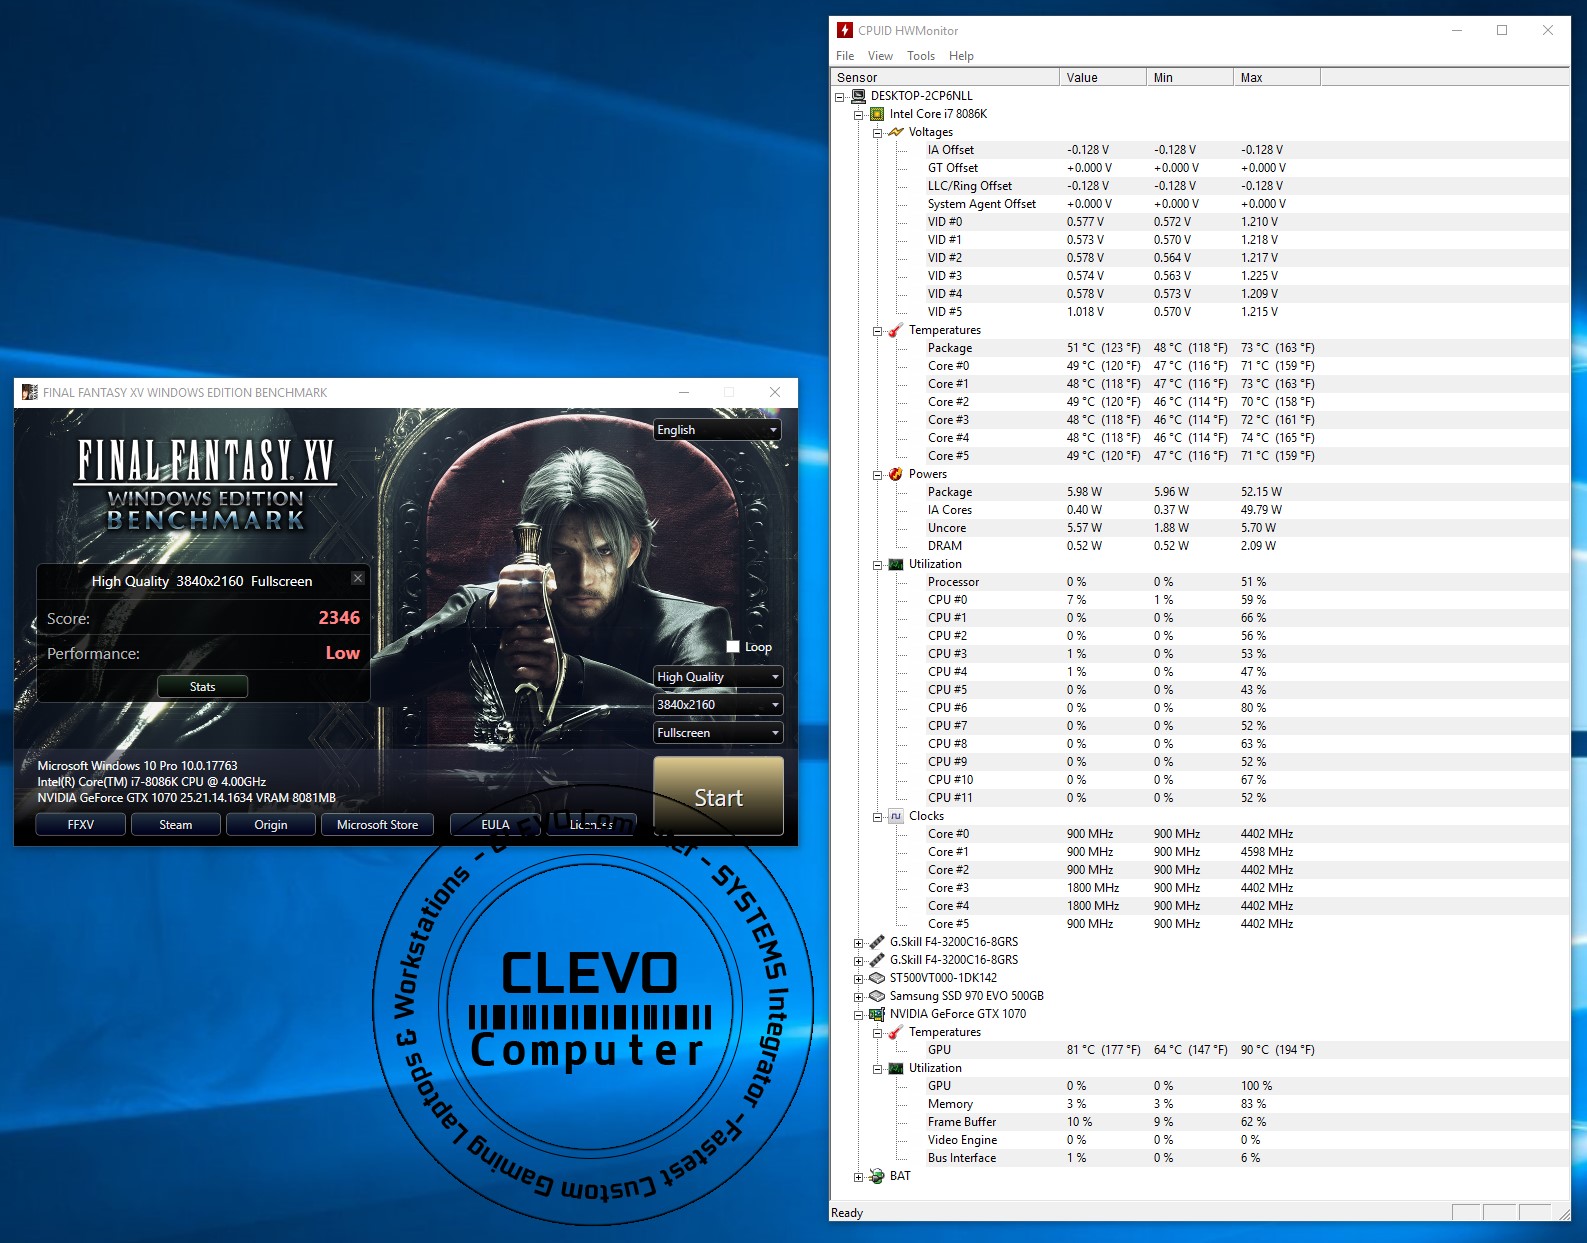Click the second G.Skill F4-3200C16-8GRS memory icon
1587x1243 pixels.
[877, 960]
